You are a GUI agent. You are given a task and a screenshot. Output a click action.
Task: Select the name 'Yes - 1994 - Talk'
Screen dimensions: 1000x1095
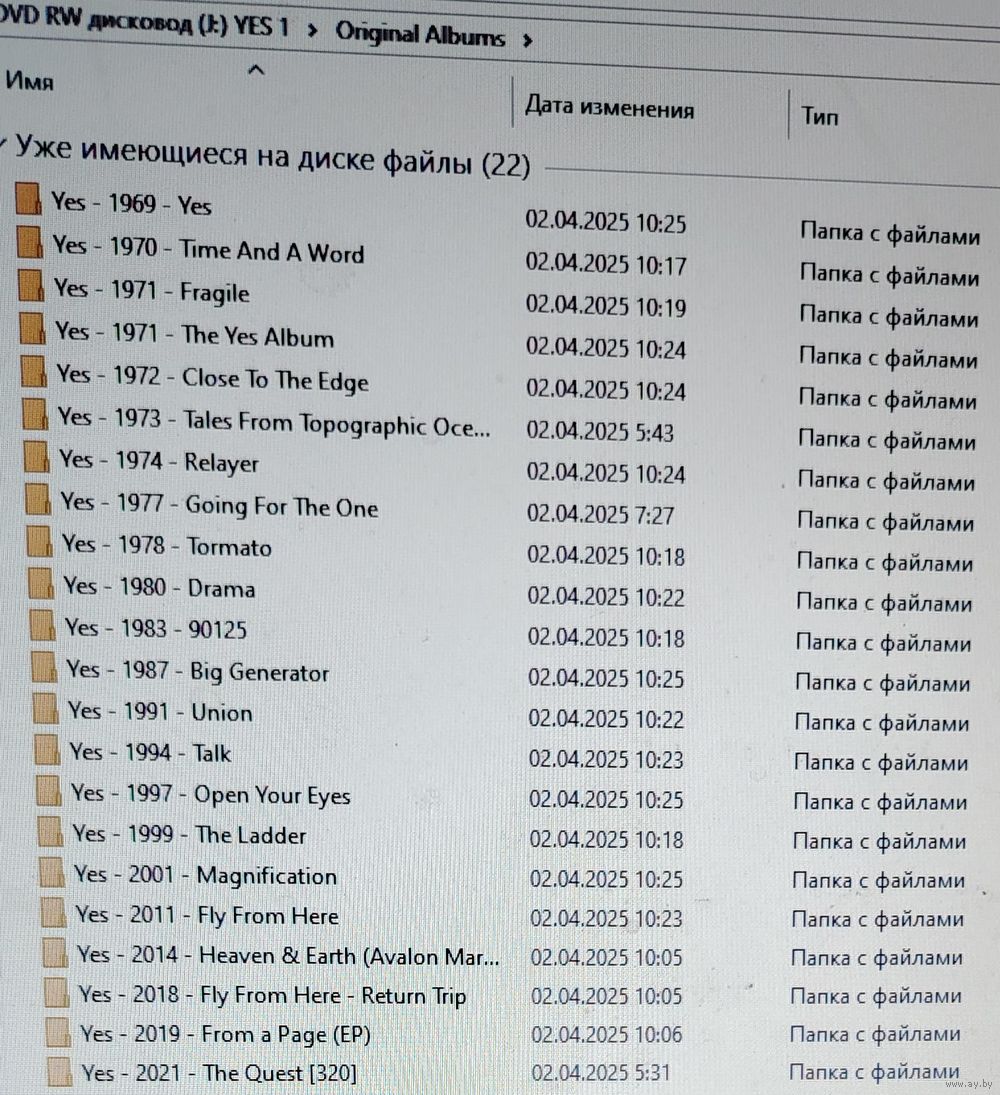pyautogui.click(x=149, y=753)
